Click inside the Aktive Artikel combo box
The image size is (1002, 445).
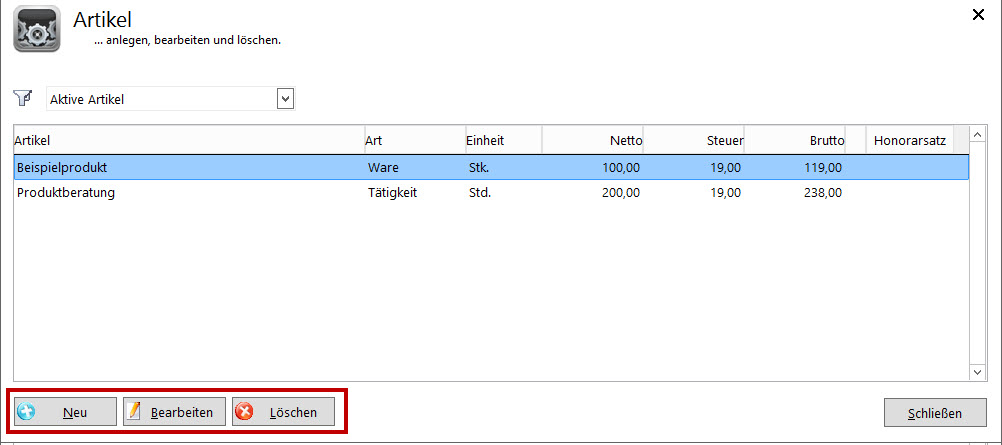coord(160,99)
